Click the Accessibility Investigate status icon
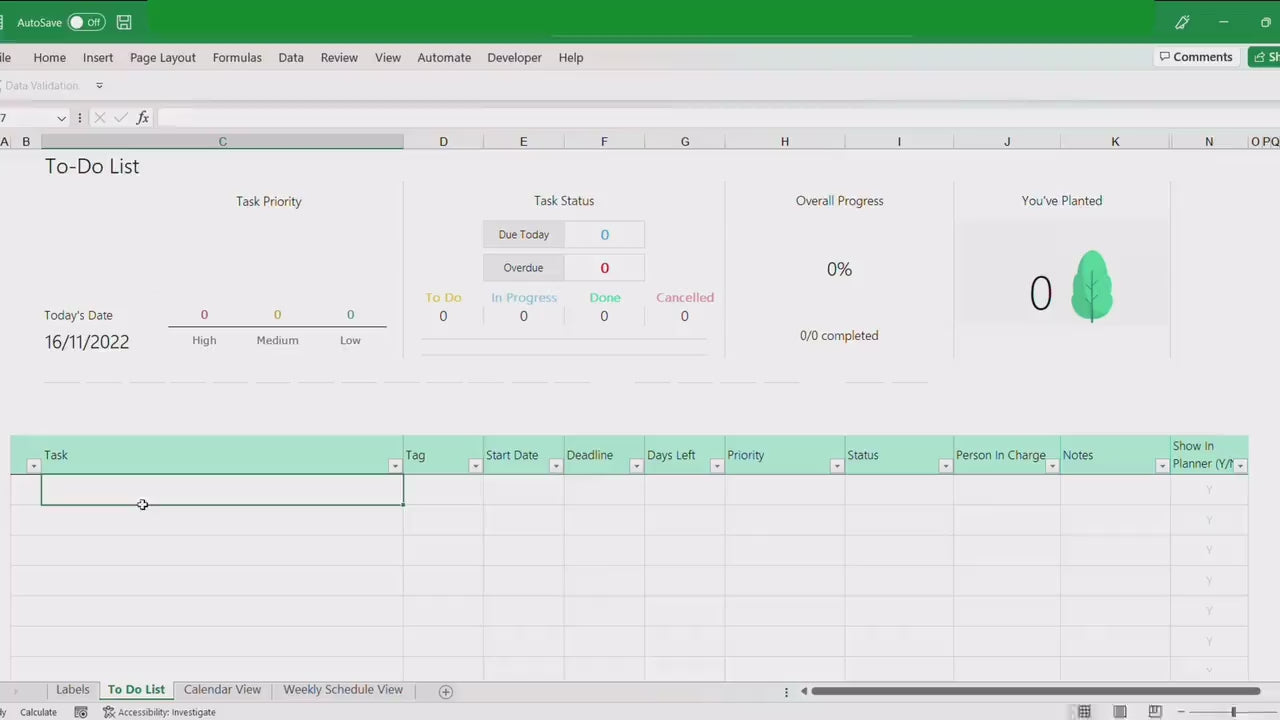Viewport: 1280px width, 720px height. point(109,712)
